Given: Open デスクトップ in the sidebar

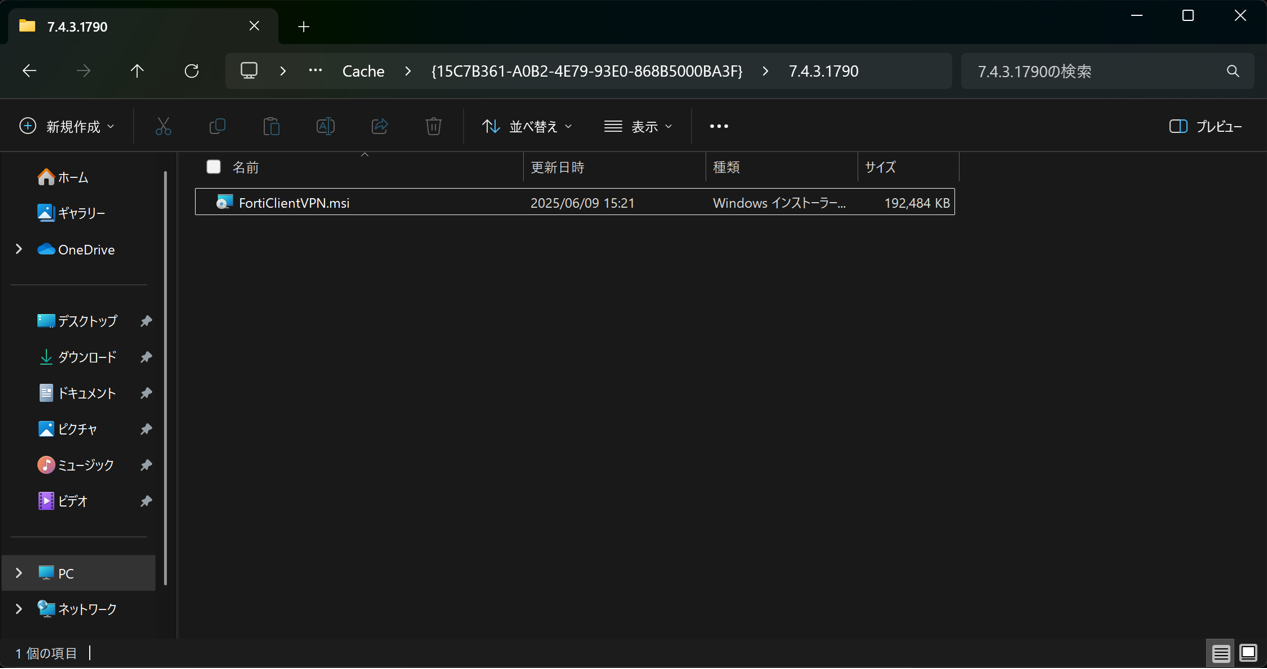Looking at the screenshot, I should [x=77, y=321].
